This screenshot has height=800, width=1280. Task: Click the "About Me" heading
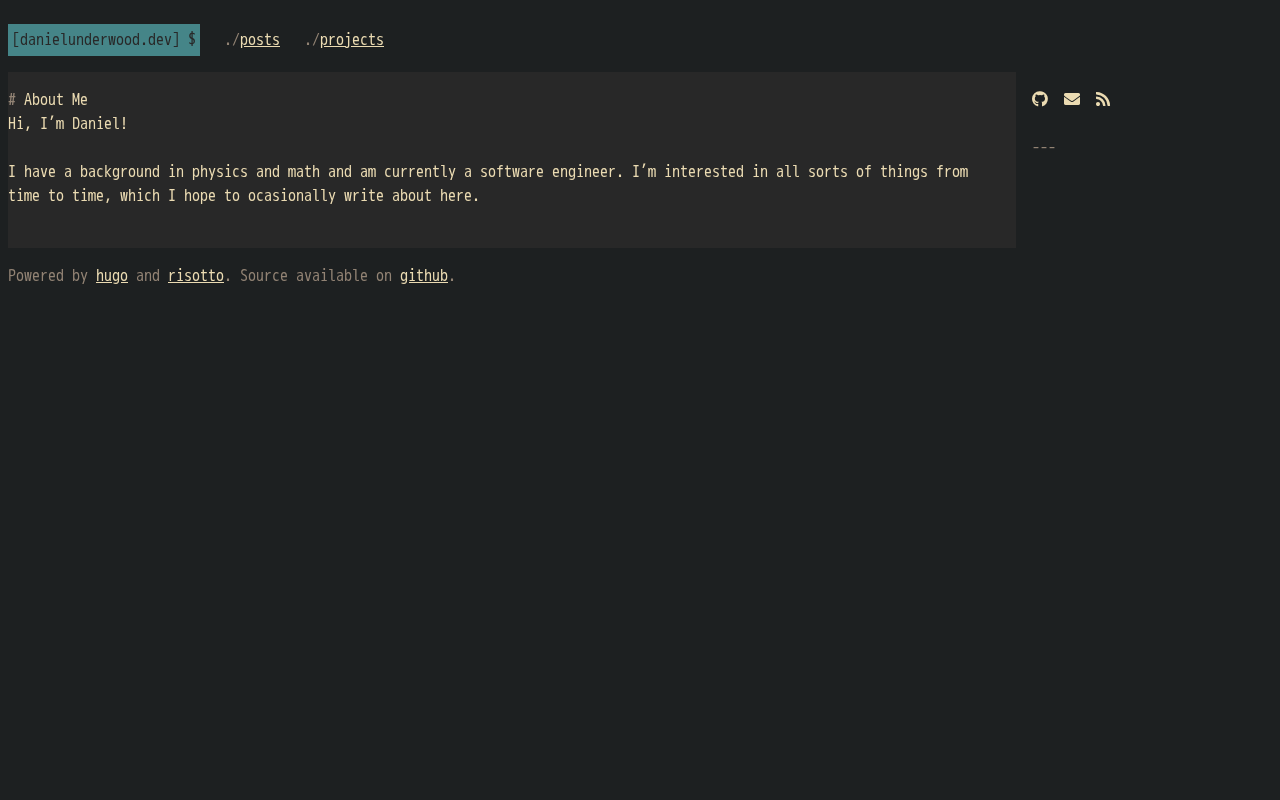(x=56, y=100)
